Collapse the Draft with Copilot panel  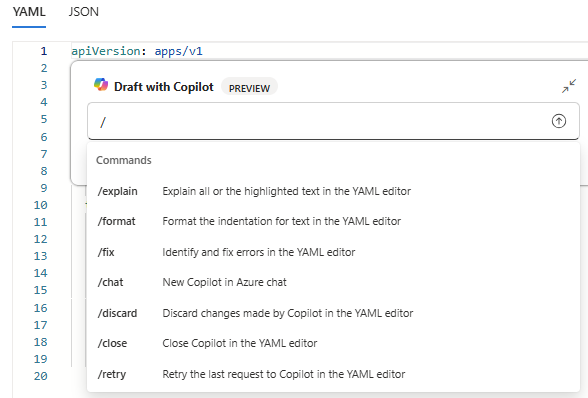[569, 86]
